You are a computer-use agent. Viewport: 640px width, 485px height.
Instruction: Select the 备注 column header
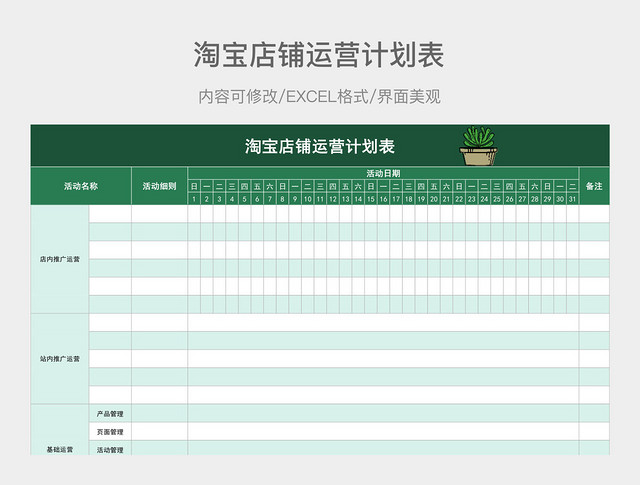tap(594, 186)
